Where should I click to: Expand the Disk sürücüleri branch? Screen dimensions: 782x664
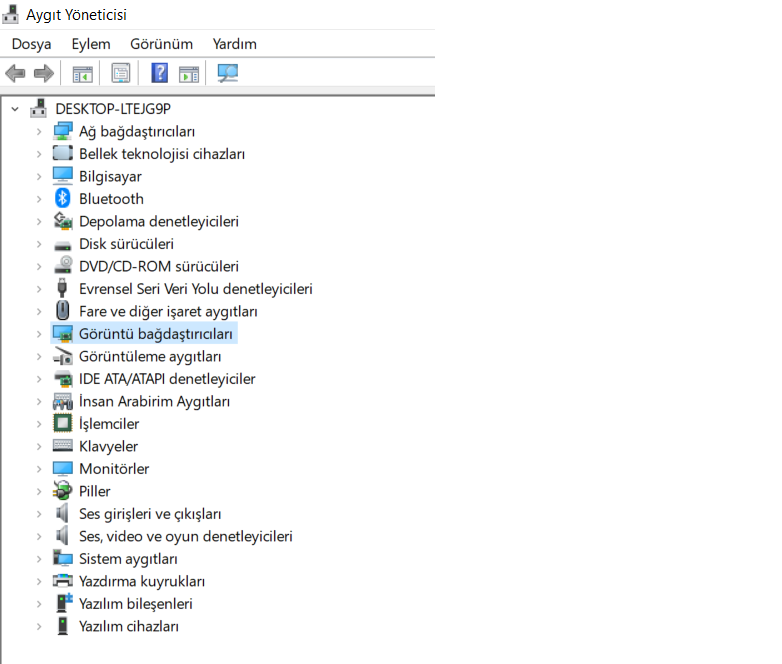click(x=39, y=244)
